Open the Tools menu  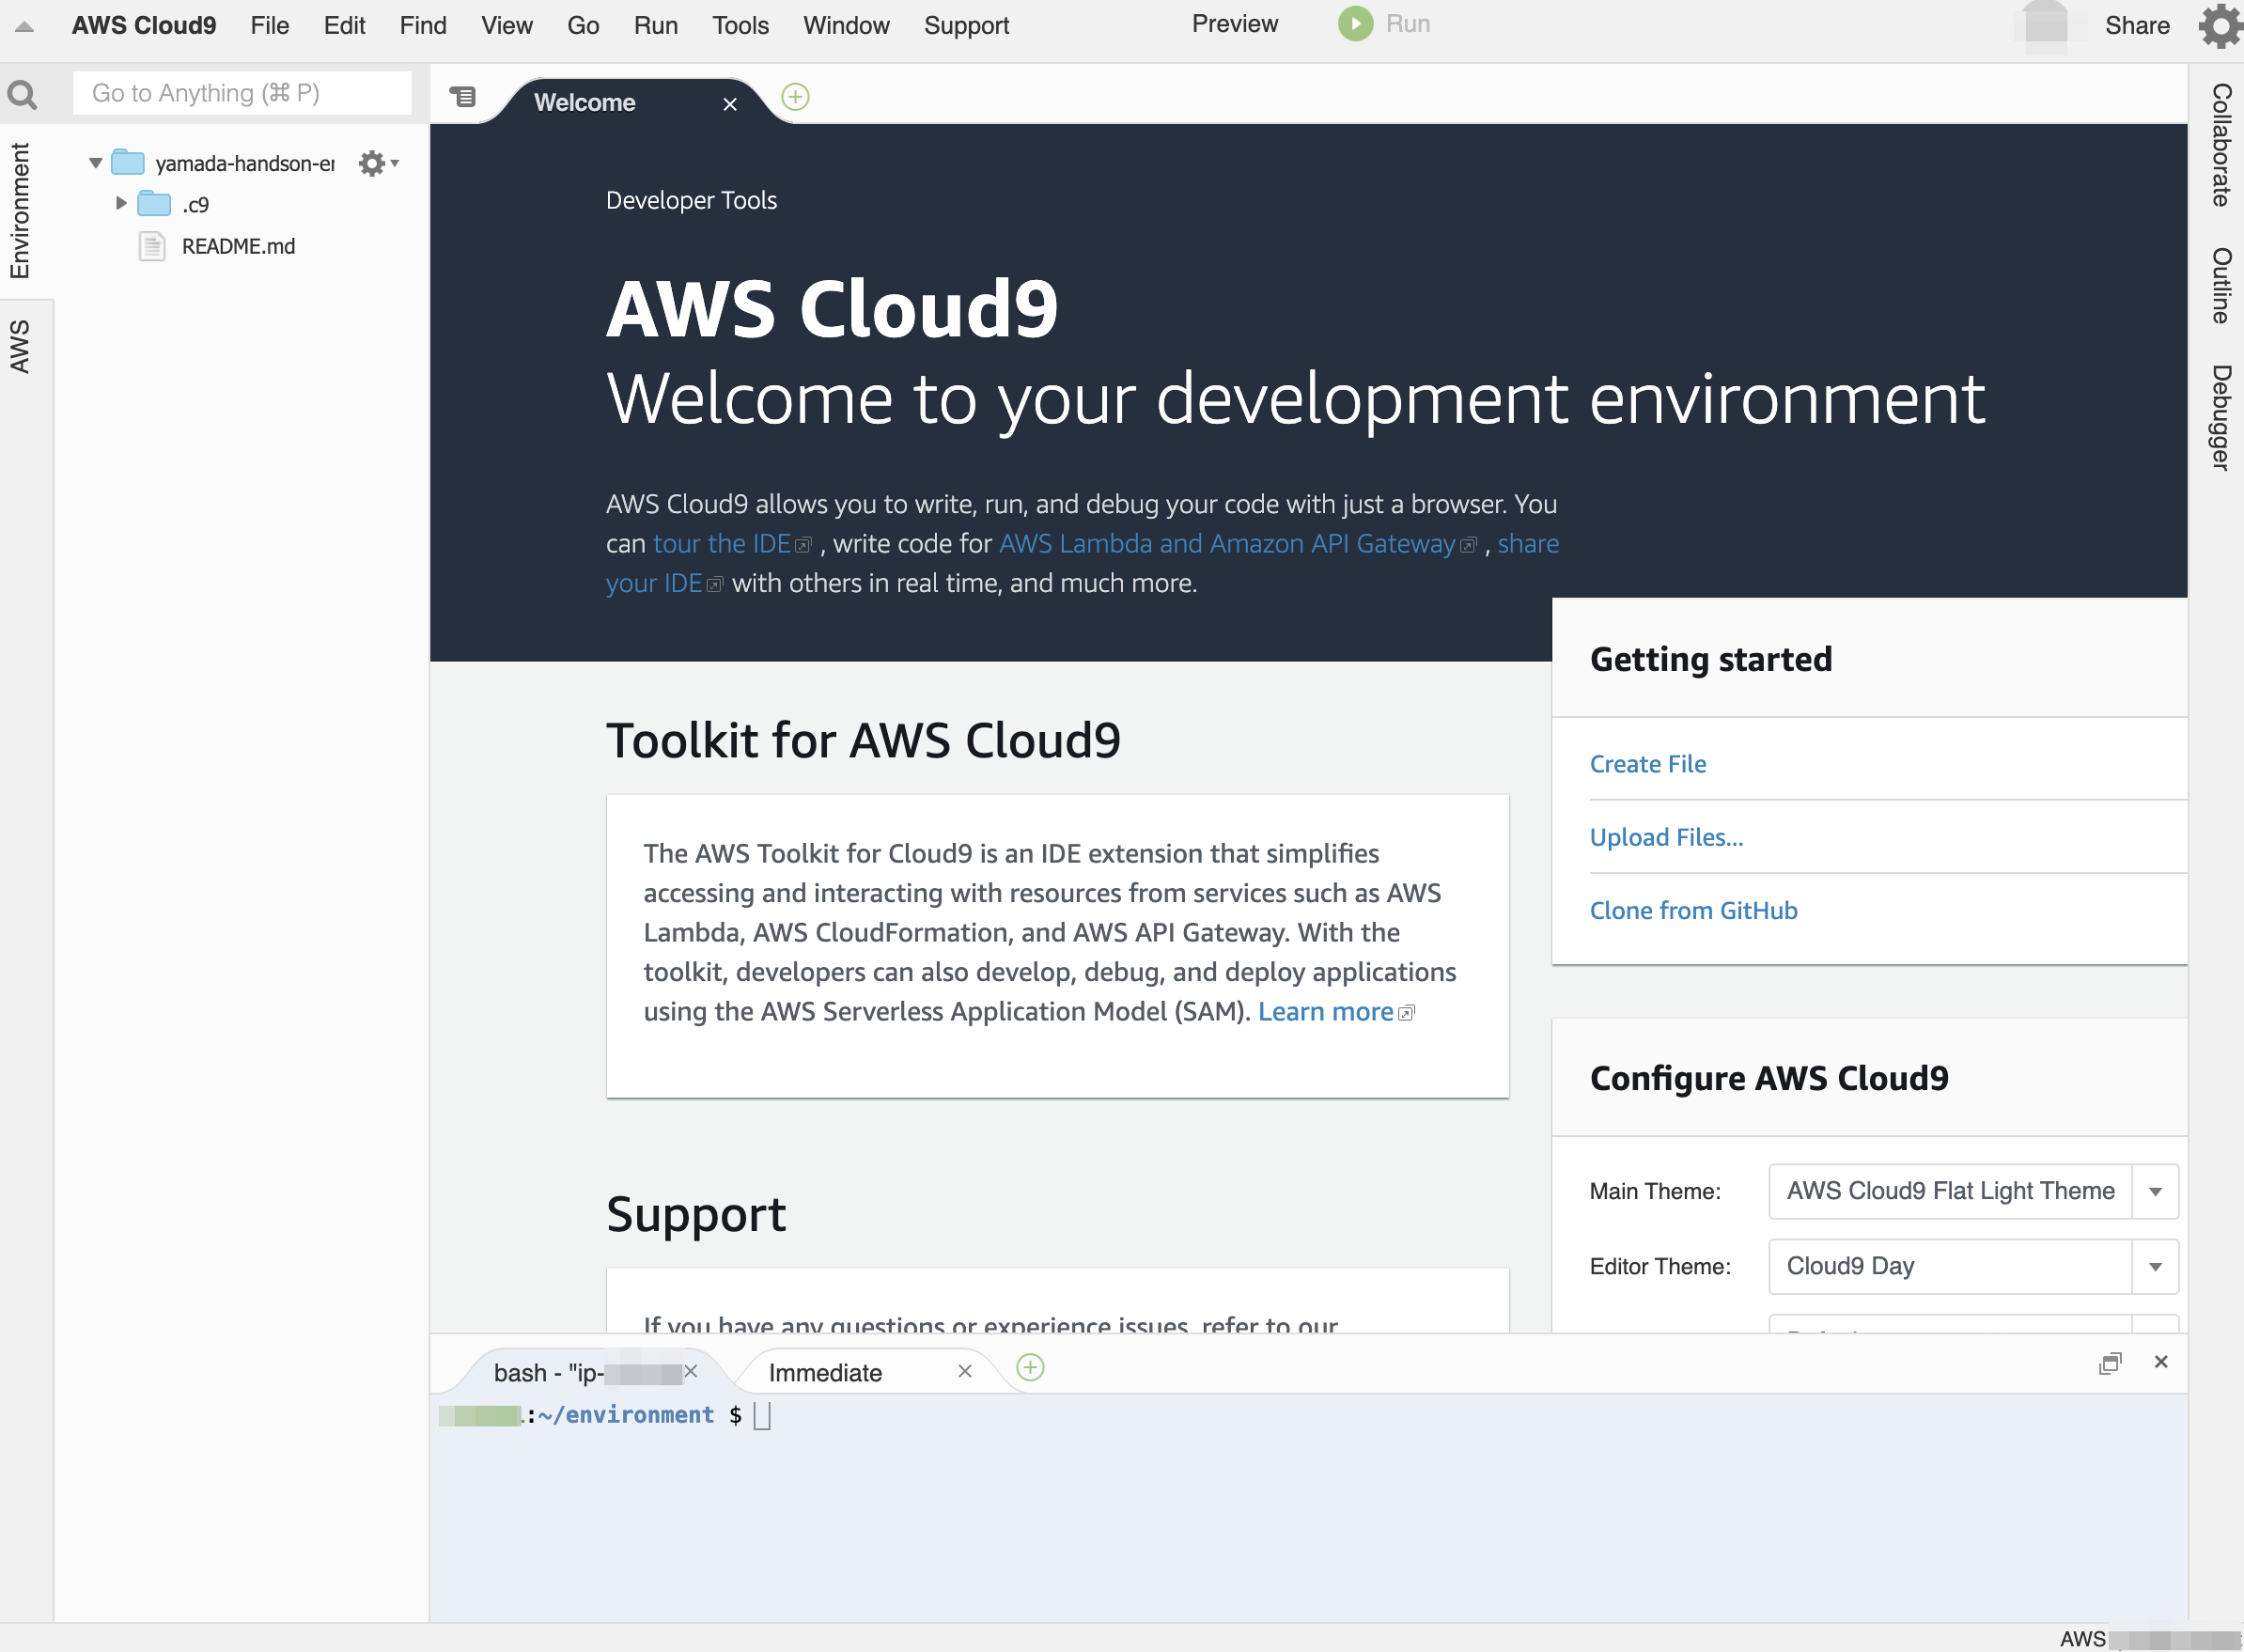tap(740, 26)
